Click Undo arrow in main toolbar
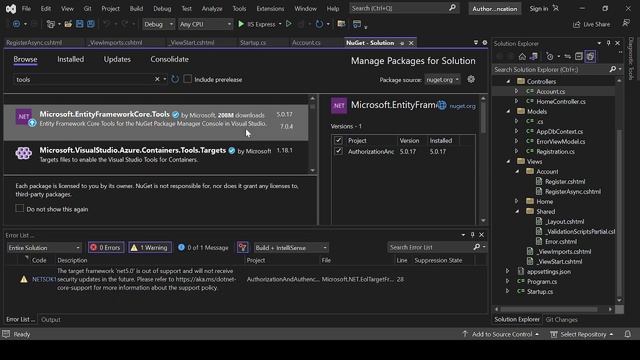Viewport: 640px width, 360px height. (x=107, y=24)
